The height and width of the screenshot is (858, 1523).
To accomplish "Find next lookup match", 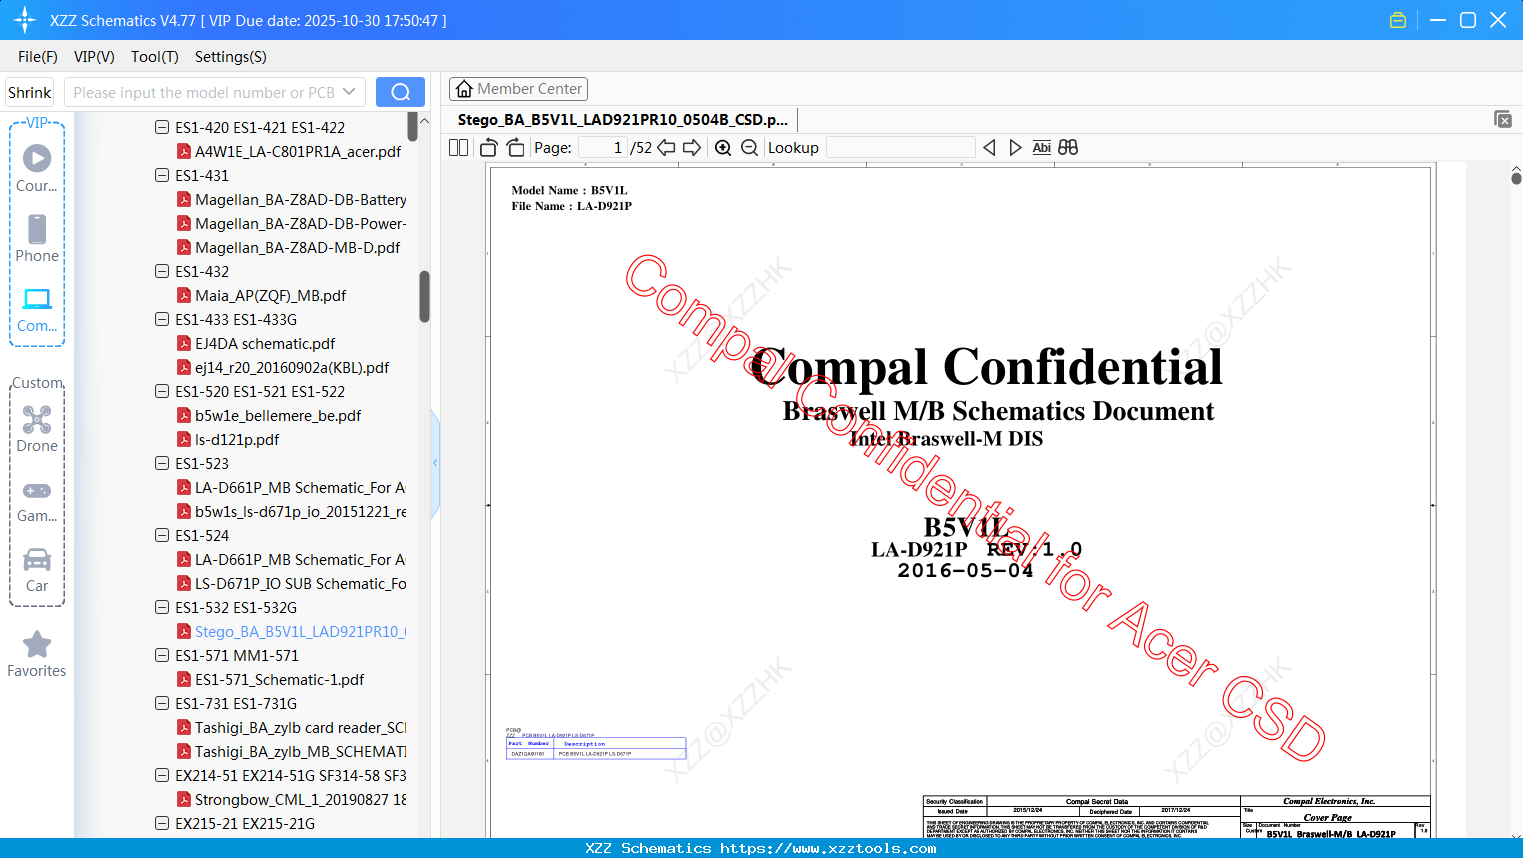I will (x=1015, y=147).
